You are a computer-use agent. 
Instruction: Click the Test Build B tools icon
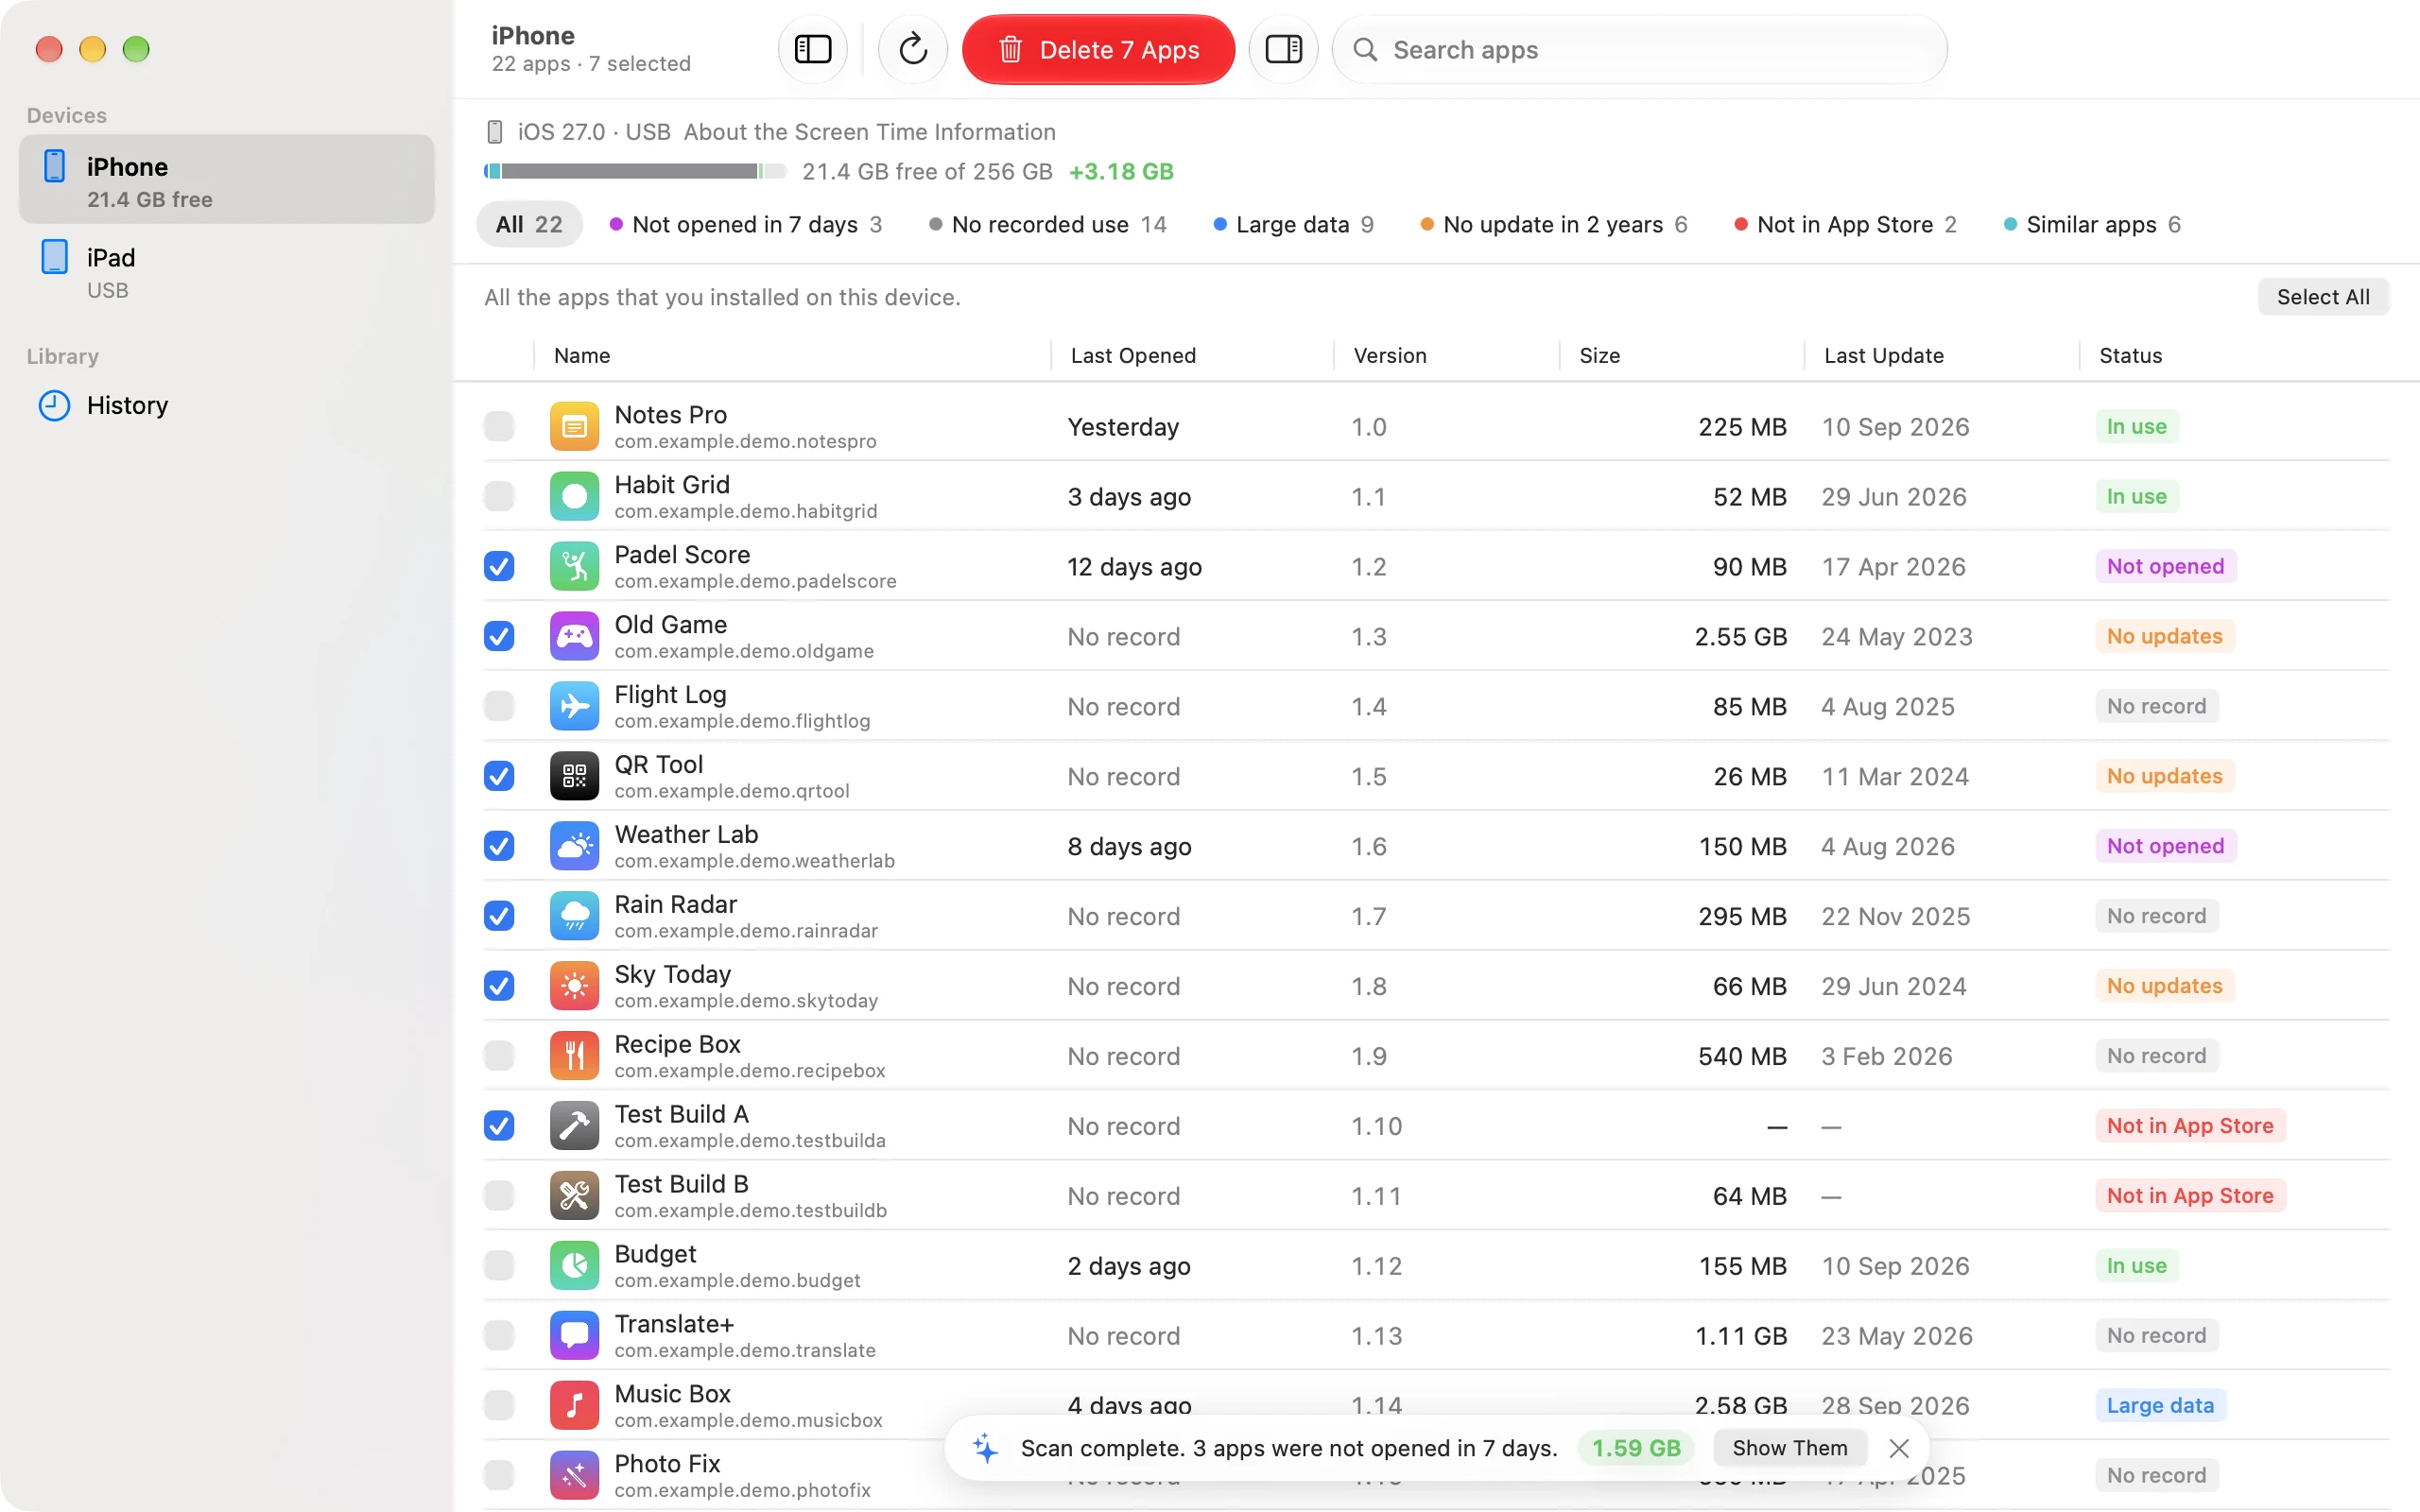pos(574,1197)
